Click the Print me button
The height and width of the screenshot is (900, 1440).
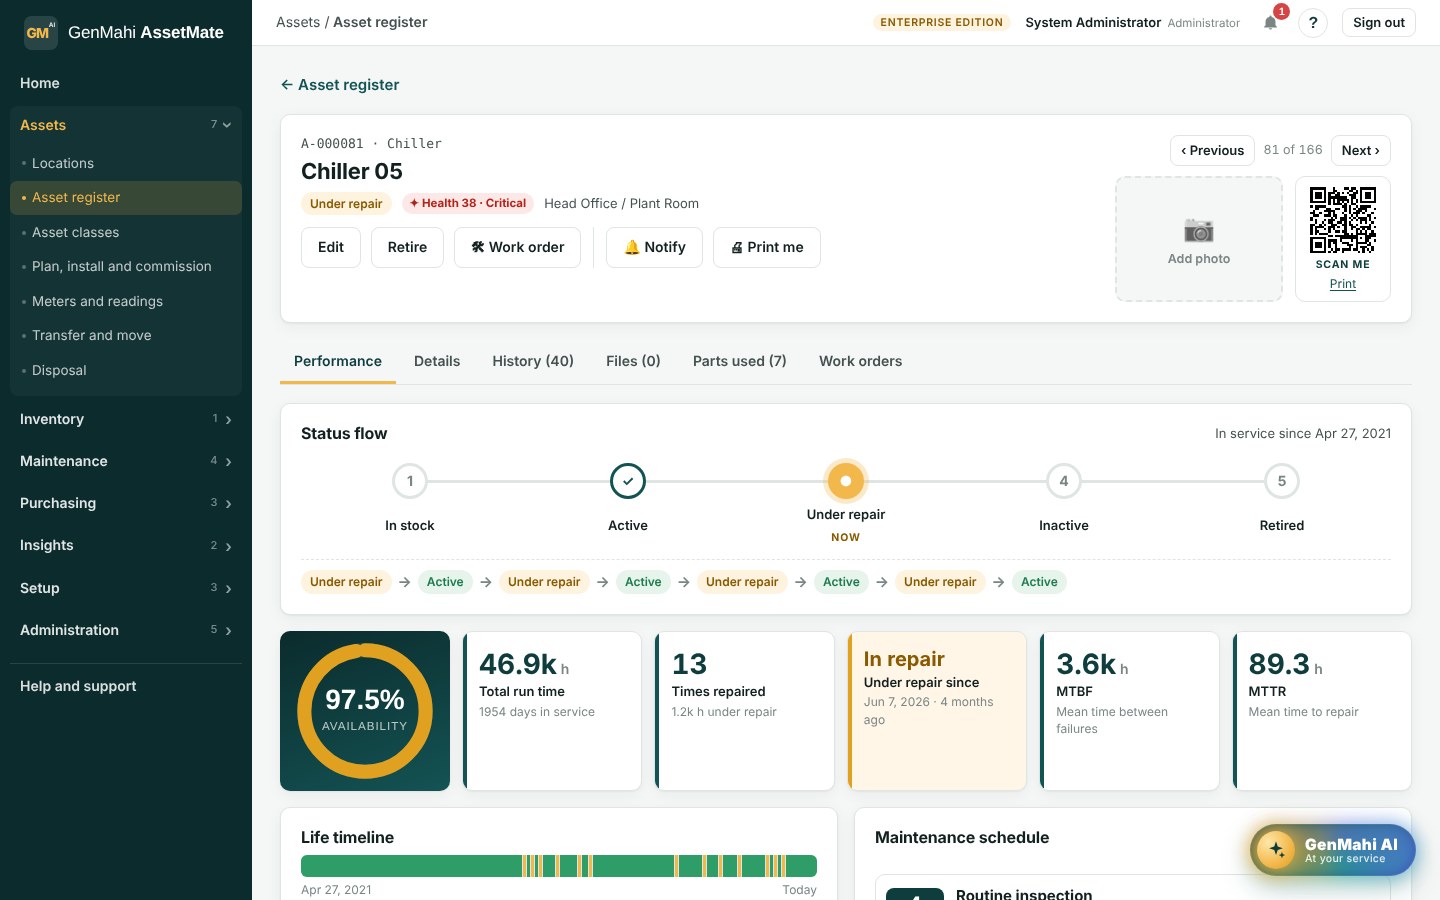coord(767,247)
